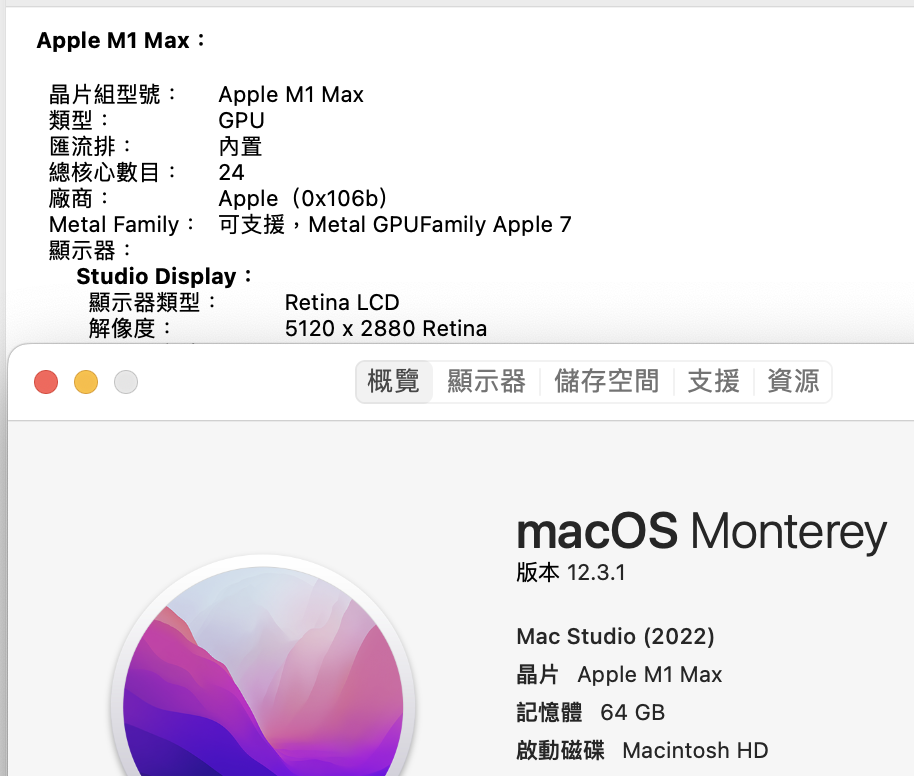Image resolution: width=914 pixels, height=776 pixels.
Task: Click the 總核心數目 value 24
Action: point(231,172)
